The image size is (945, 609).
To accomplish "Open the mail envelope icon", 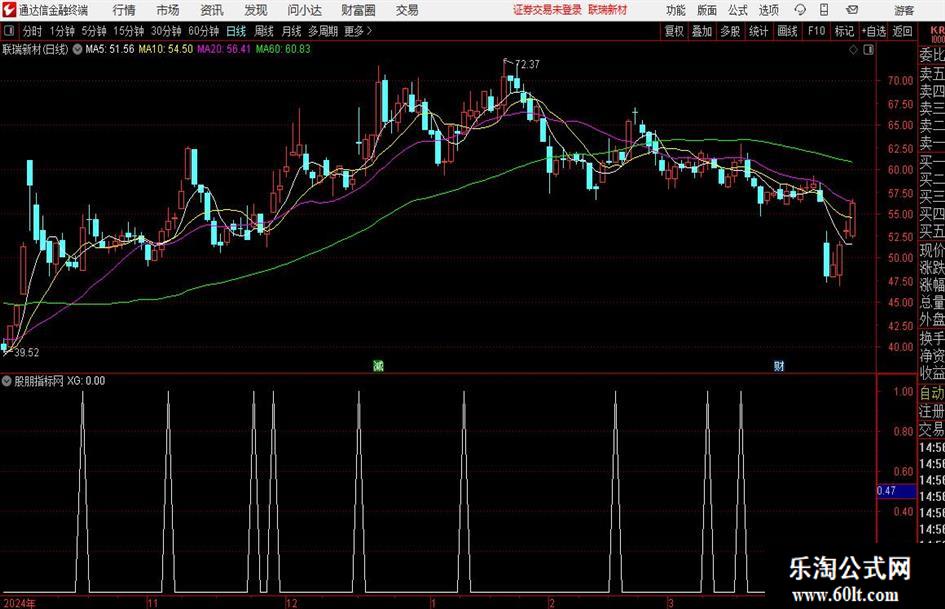I will coord(852,10).
